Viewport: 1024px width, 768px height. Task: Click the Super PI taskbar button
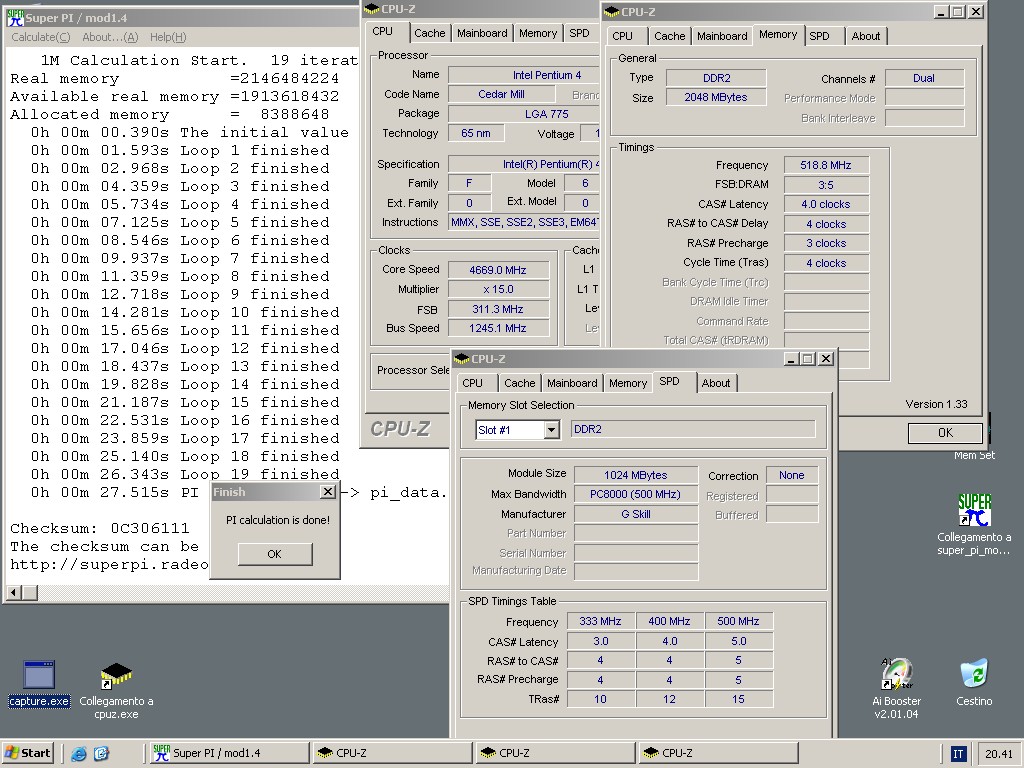click(x=228, y=753)
